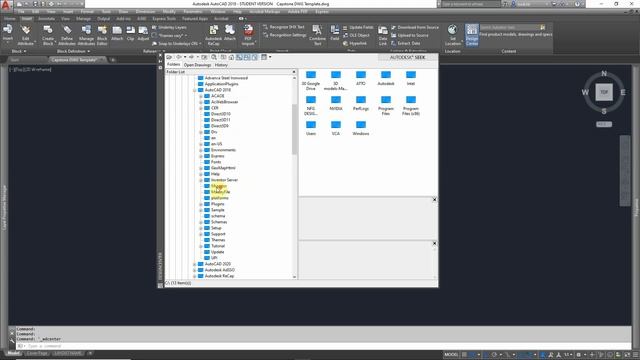This screenshot has width=640, height=360.
Task: Open the Block panel dropdown
Action: click(19, 51)
